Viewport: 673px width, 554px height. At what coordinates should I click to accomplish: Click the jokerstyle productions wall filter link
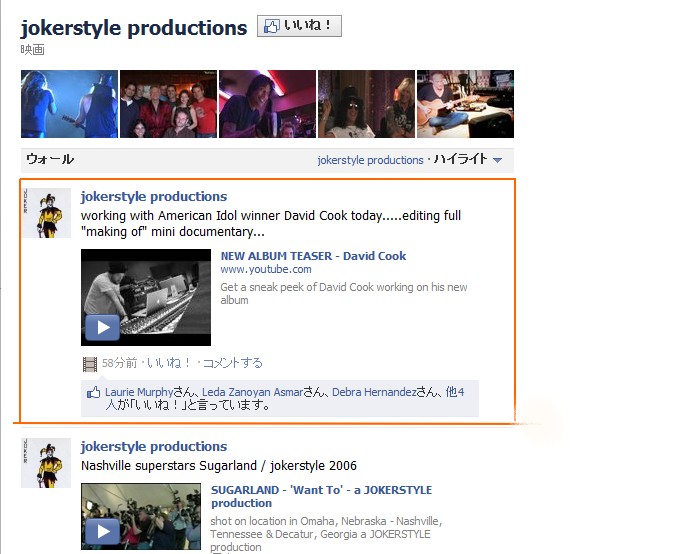tap(370, 160)
